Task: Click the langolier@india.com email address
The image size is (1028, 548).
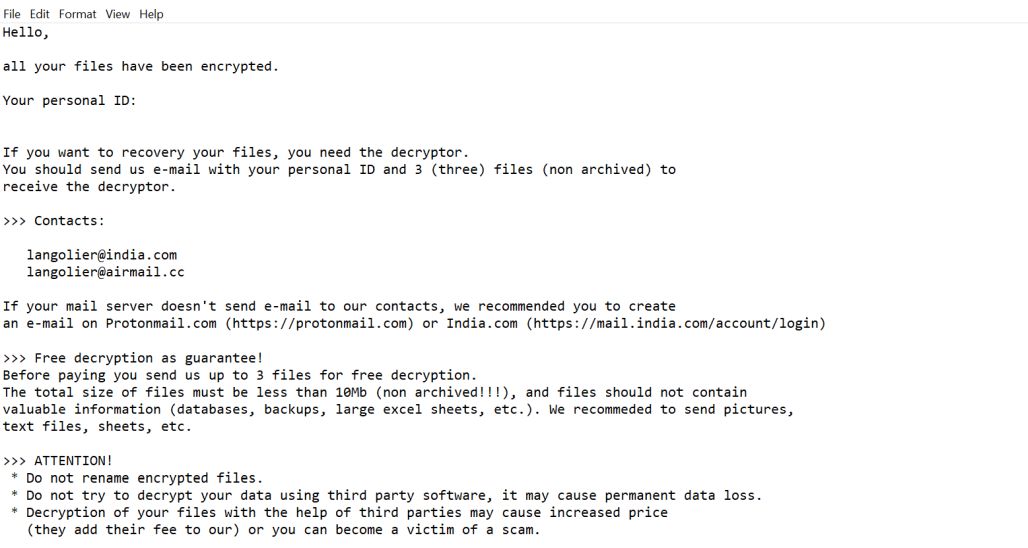Action: click(x=101, y=255)
